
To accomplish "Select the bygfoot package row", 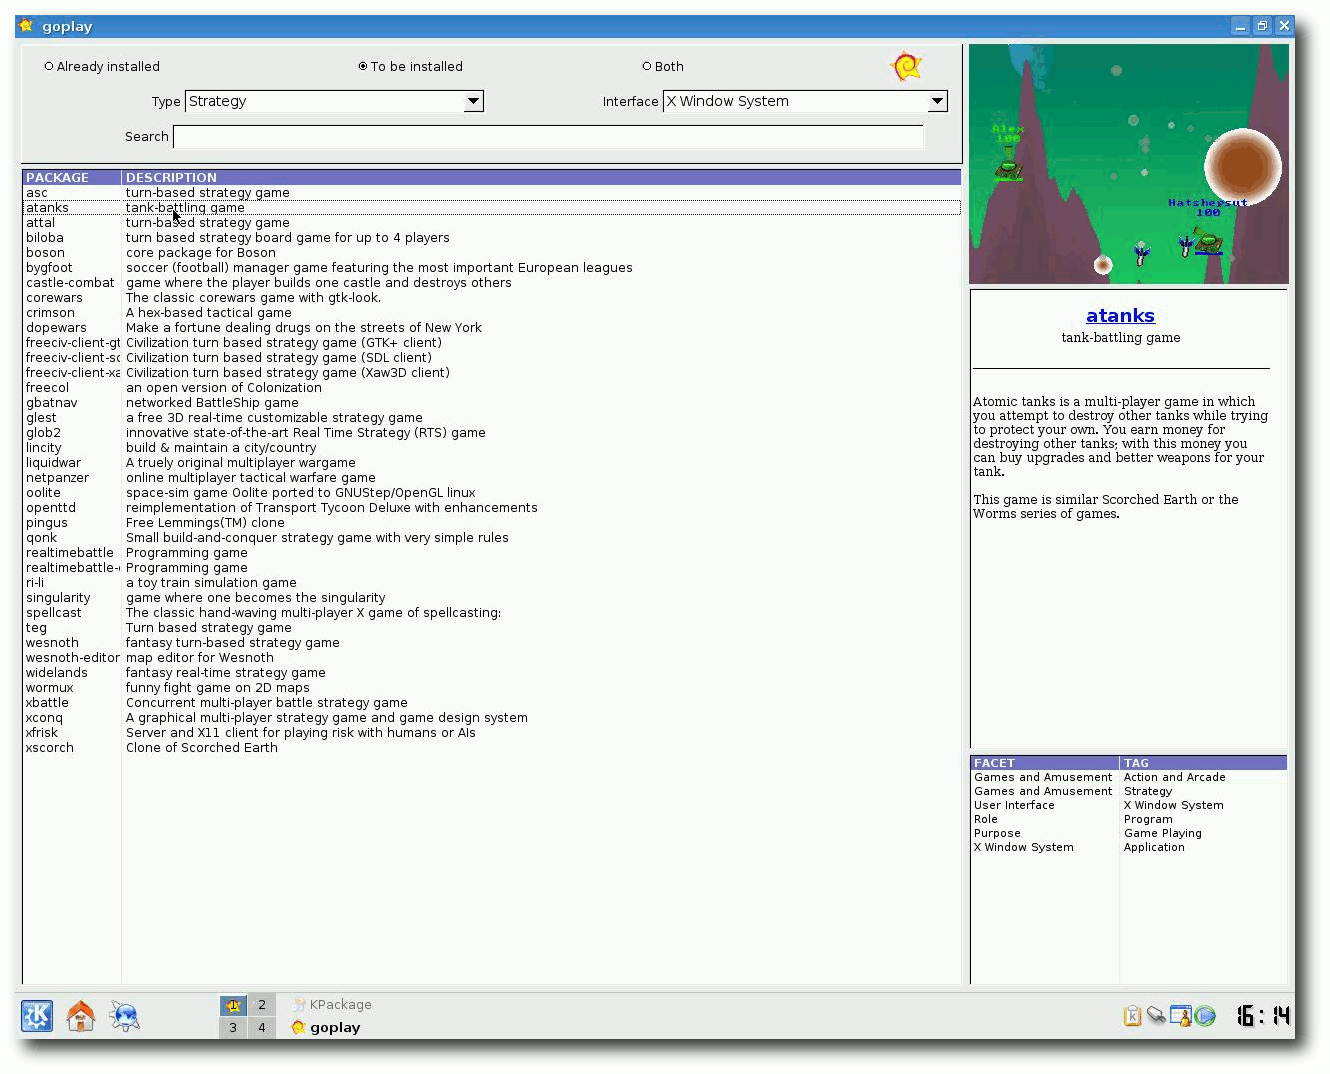I will (x=492, y=268).
